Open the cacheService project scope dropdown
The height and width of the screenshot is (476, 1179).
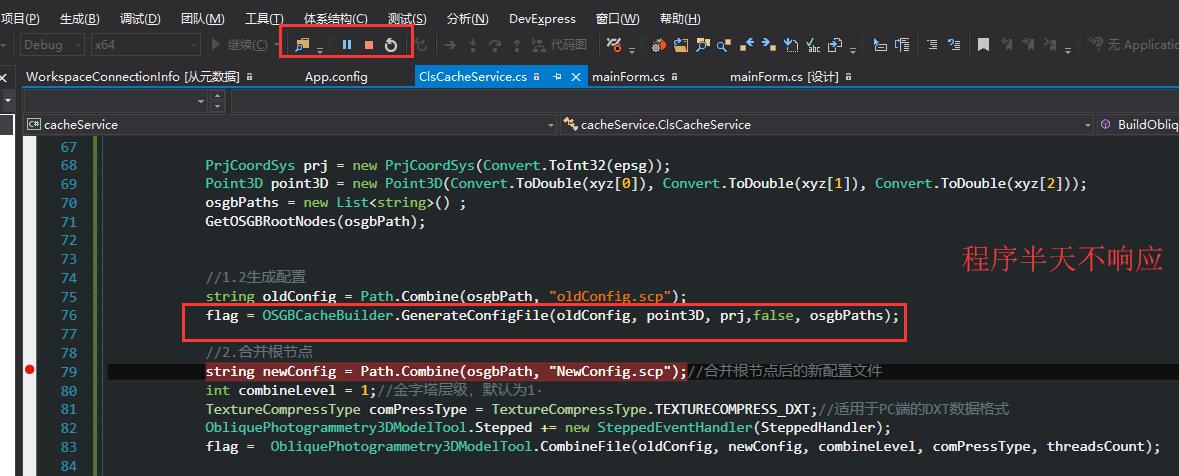290,125
